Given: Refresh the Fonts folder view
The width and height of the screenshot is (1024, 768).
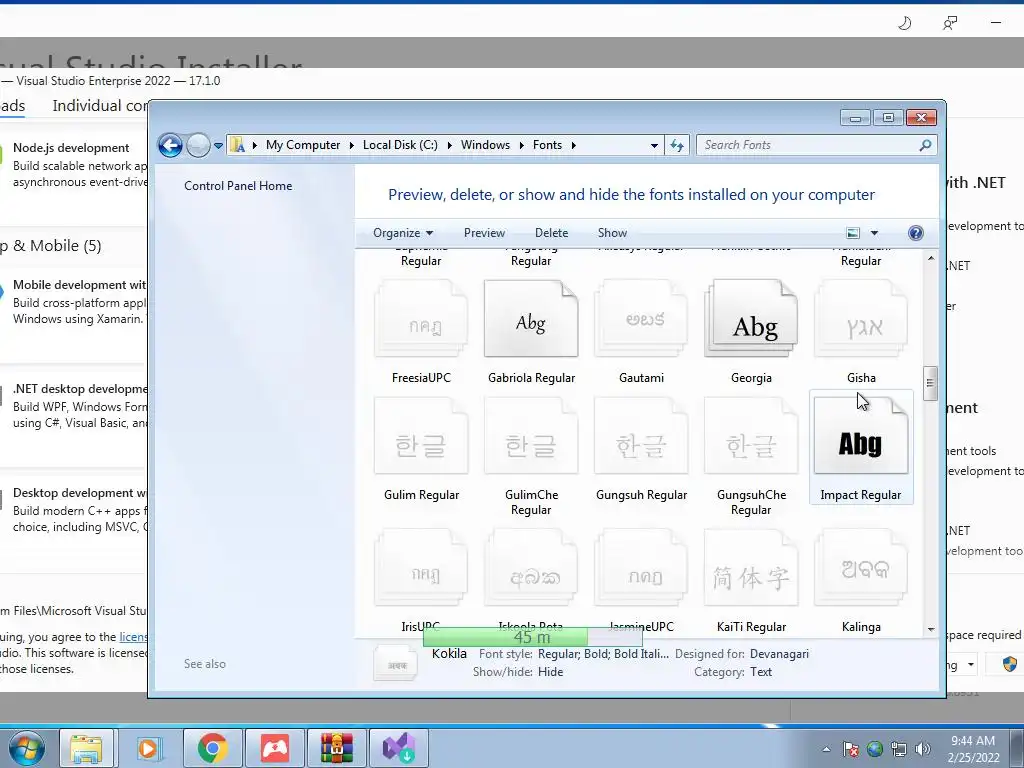Looking at the screenshot, I should 677,145.
